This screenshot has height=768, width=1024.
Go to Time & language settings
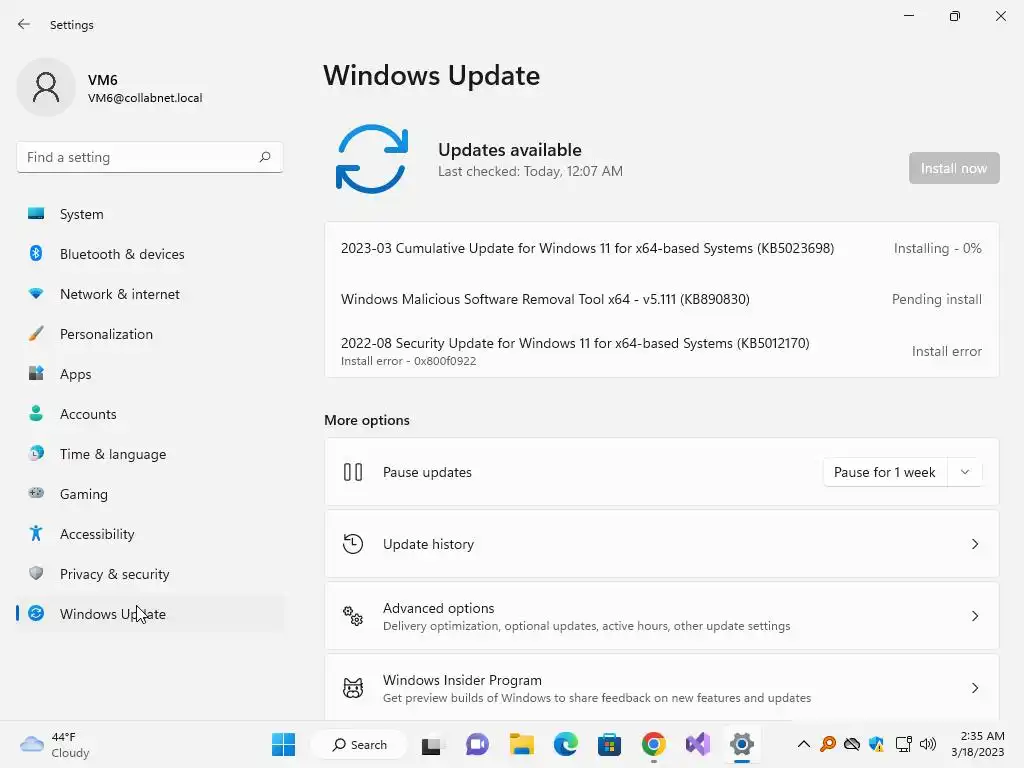(150, 453)
